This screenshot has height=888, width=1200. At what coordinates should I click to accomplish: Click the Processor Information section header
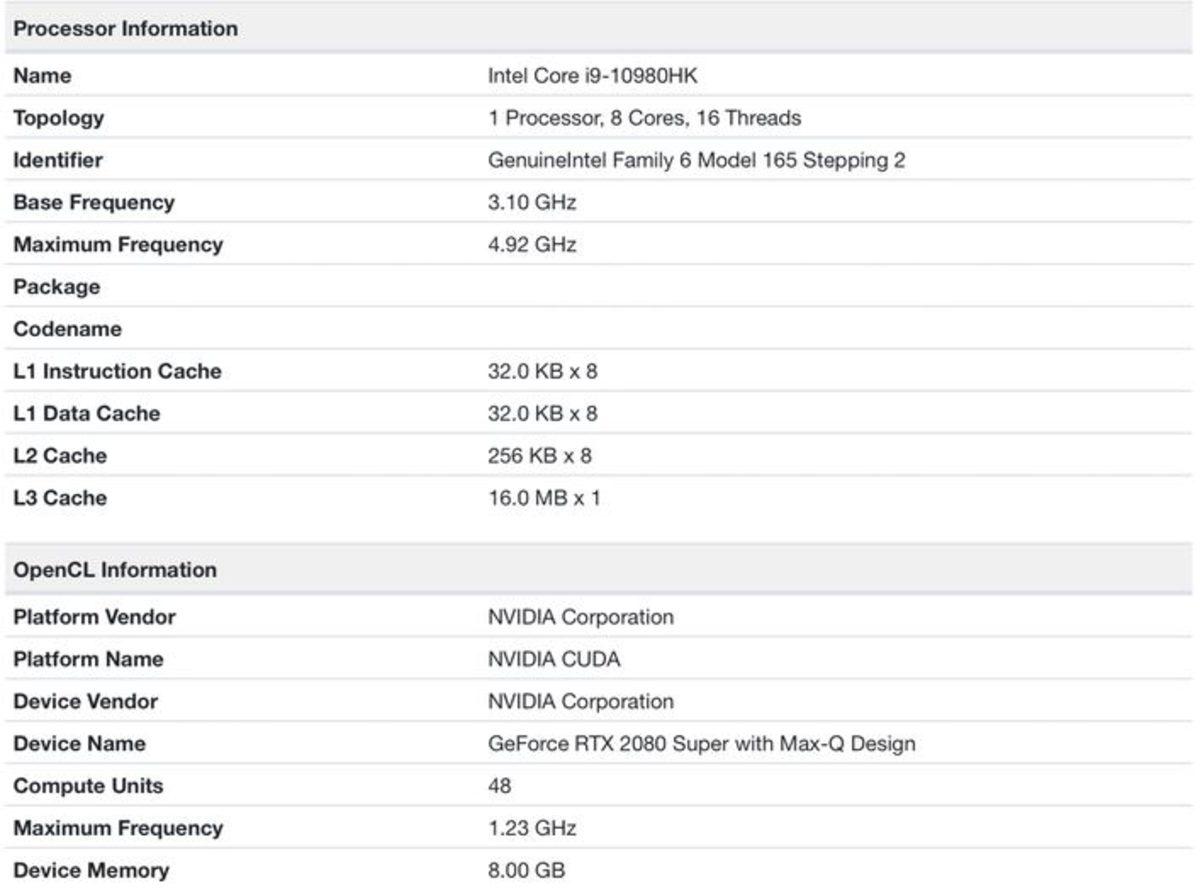tap(125, 29)
